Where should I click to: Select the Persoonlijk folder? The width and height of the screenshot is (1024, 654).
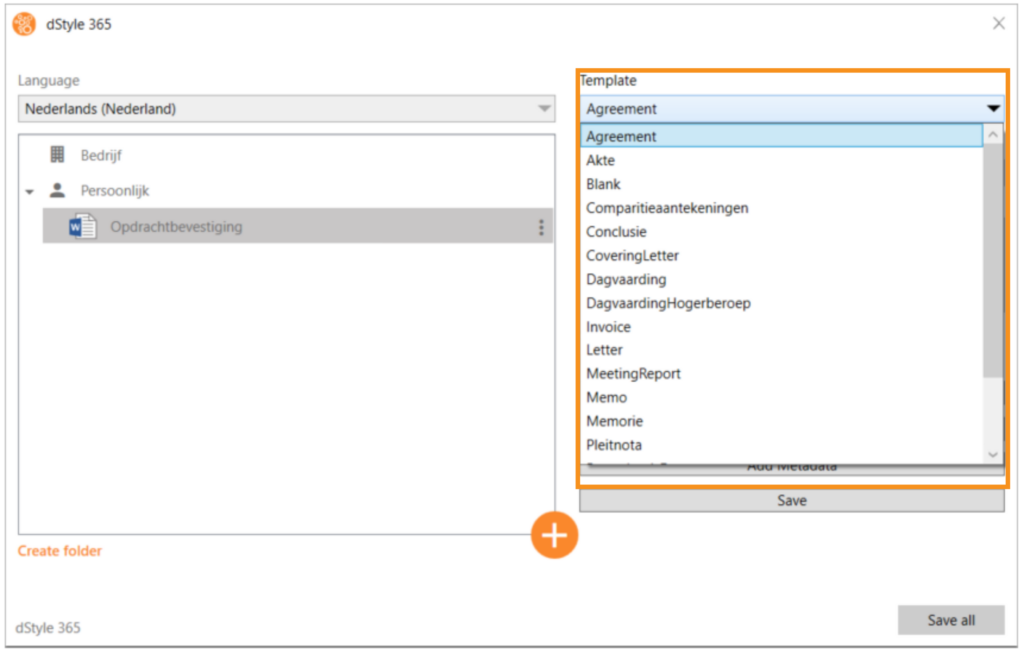click(x=115, y=191)
